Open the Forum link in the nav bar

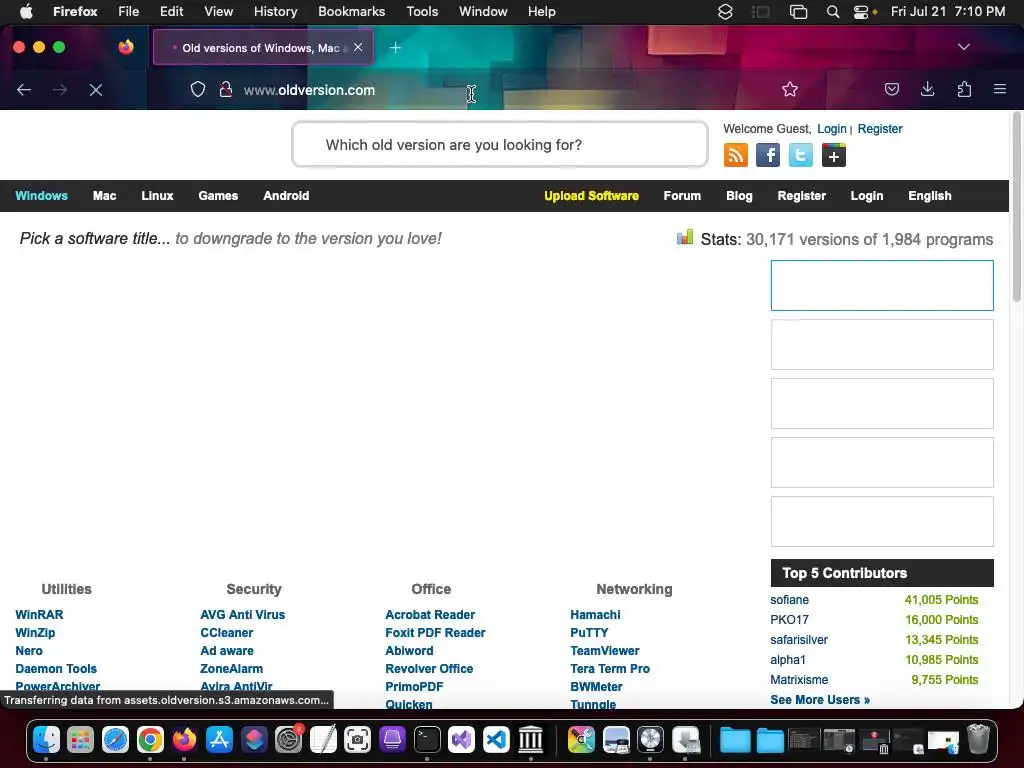[682, 196]
